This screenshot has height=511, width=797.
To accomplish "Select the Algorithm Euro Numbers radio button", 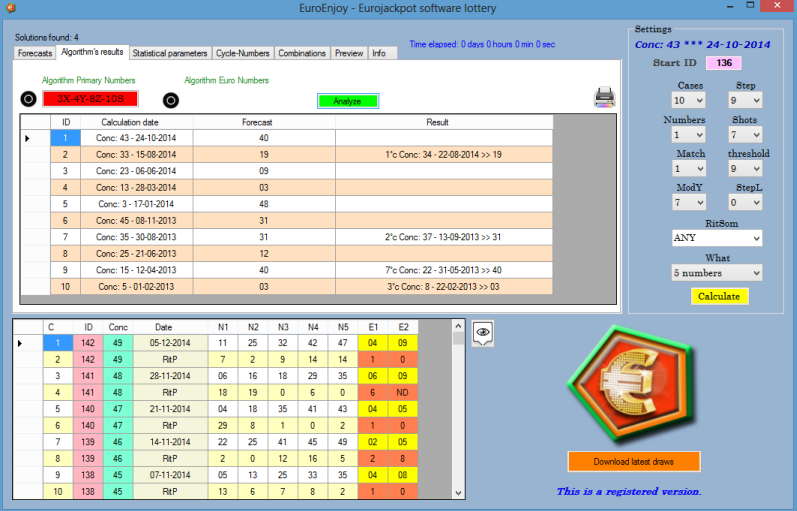I will point(171,100).
